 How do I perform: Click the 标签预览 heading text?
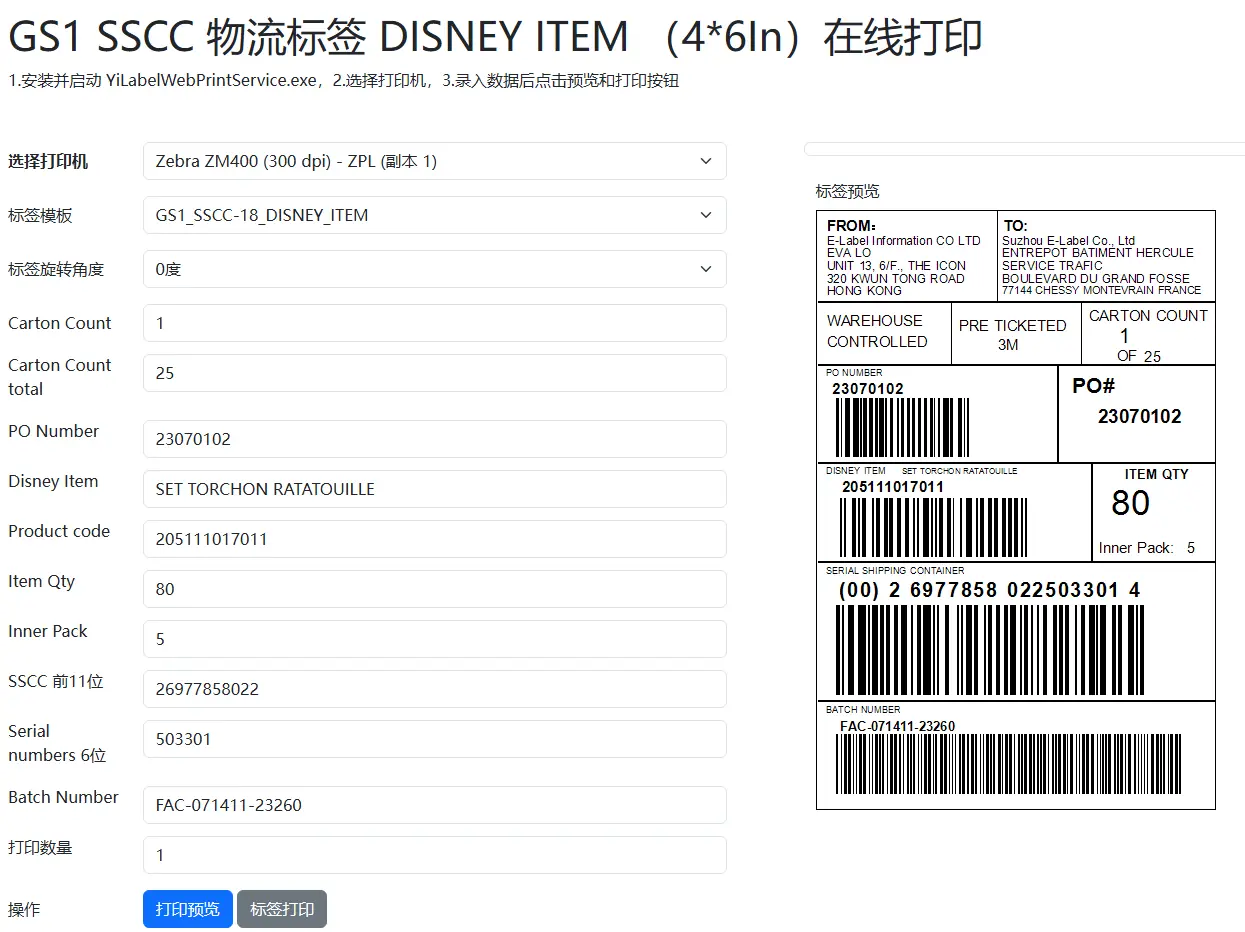pyautogui.click(x=848, y=191)
